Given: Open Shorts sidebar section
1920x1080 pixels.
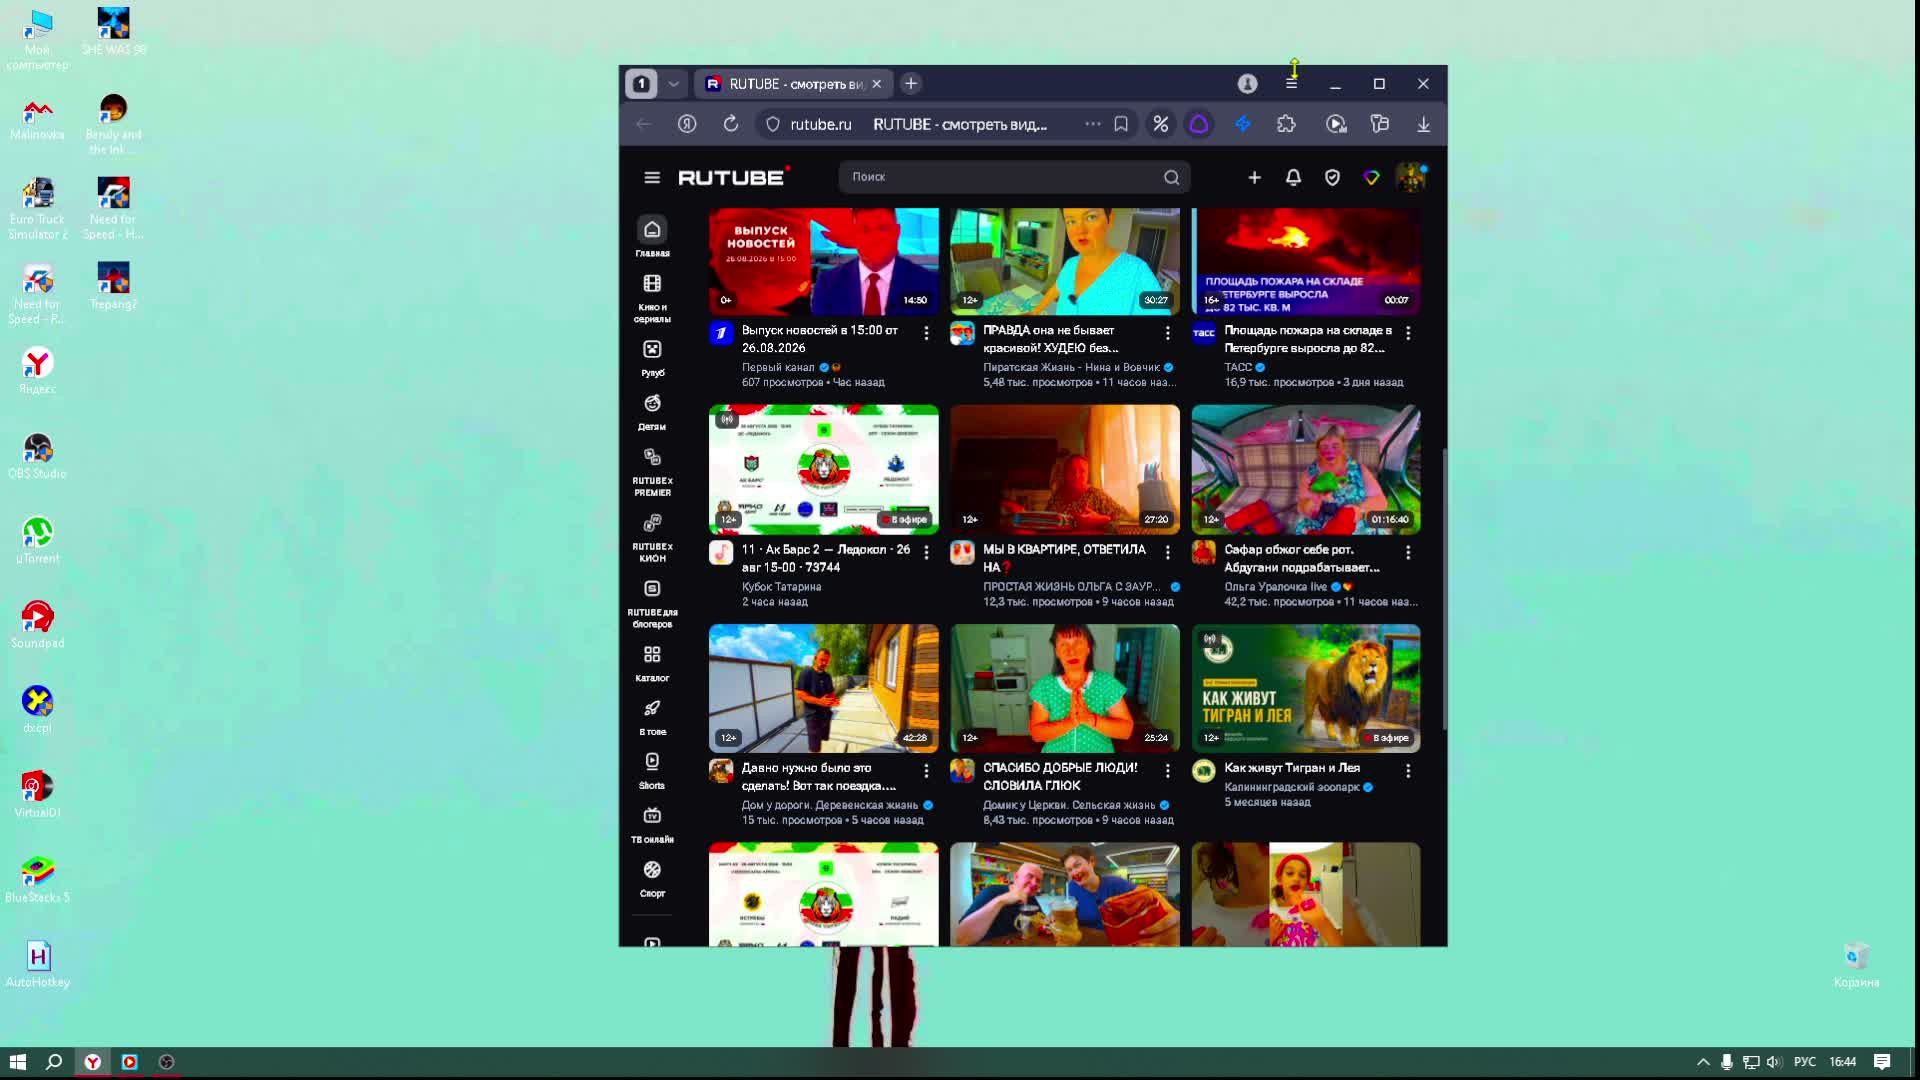Looking at the screenshot, I should pos(652,771).
